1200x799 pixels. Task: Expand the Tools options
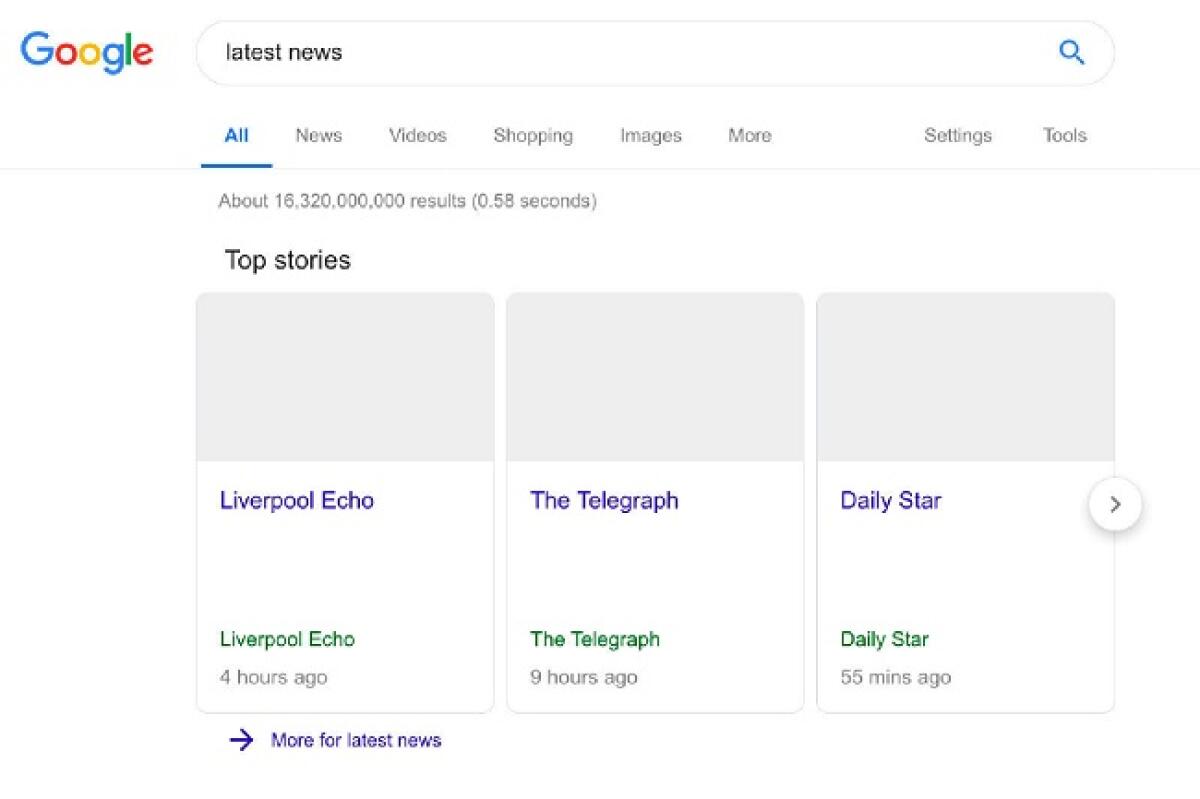tap(1063, 135)
